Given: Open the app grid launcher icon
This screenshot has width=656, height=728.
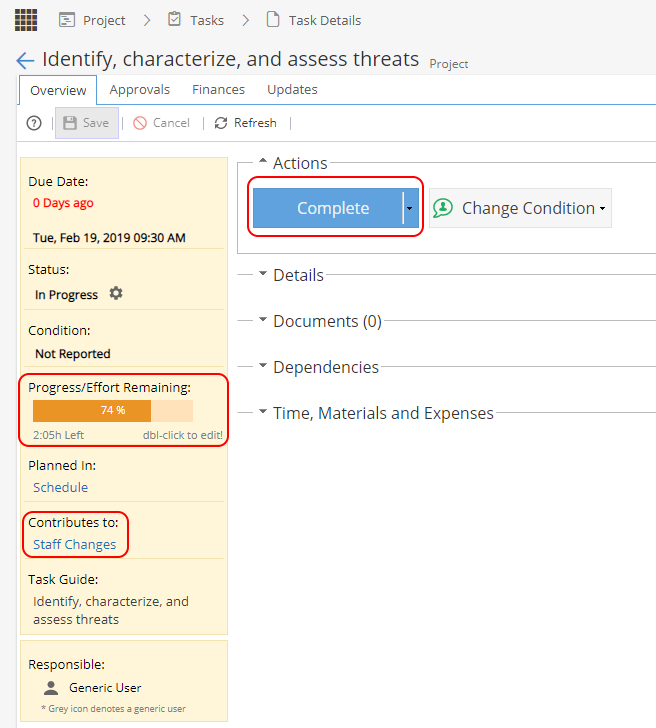Looking at the screenshot, I should point(26,20).
